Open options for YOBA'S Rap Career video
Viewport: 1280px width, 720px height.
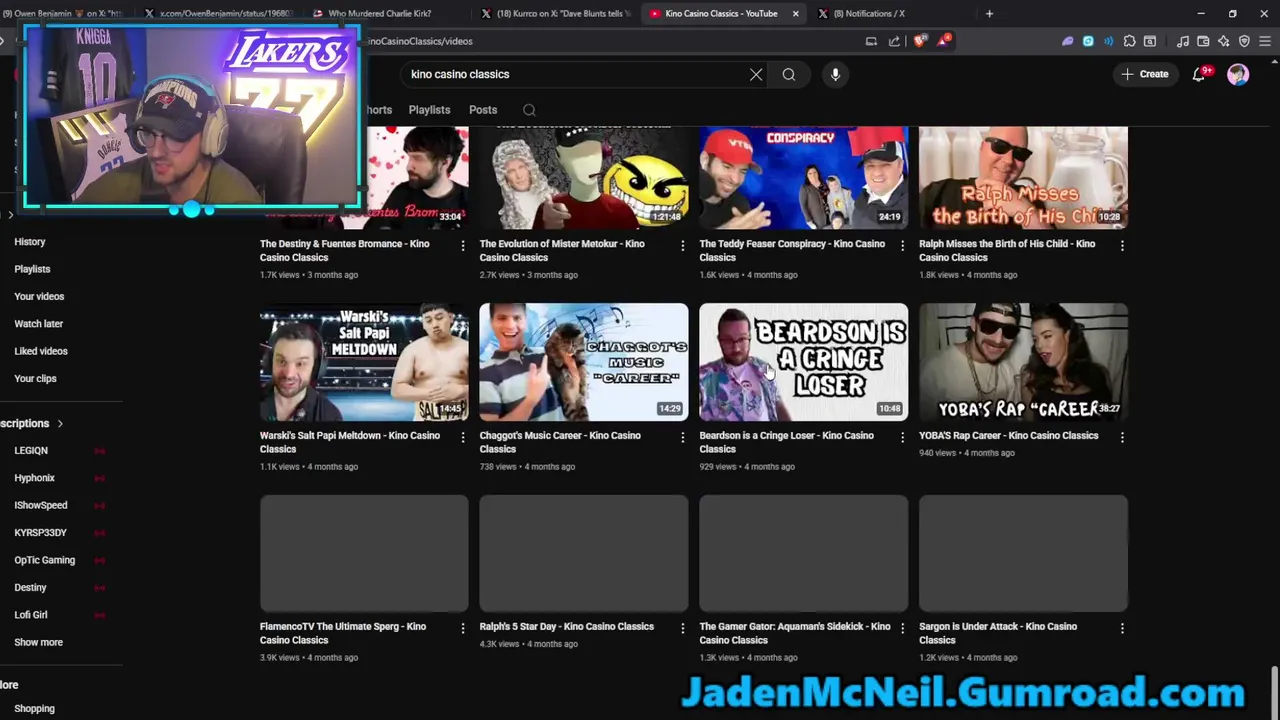pos(1122,437)
